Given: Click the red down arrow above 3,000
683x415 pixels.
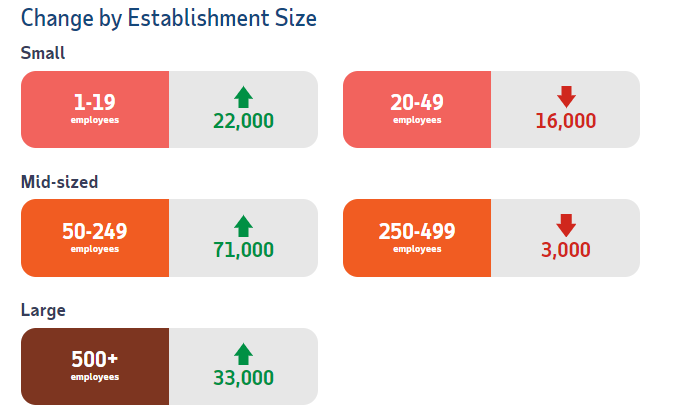Looking at the screenshot, I should [x=566, y=225].
